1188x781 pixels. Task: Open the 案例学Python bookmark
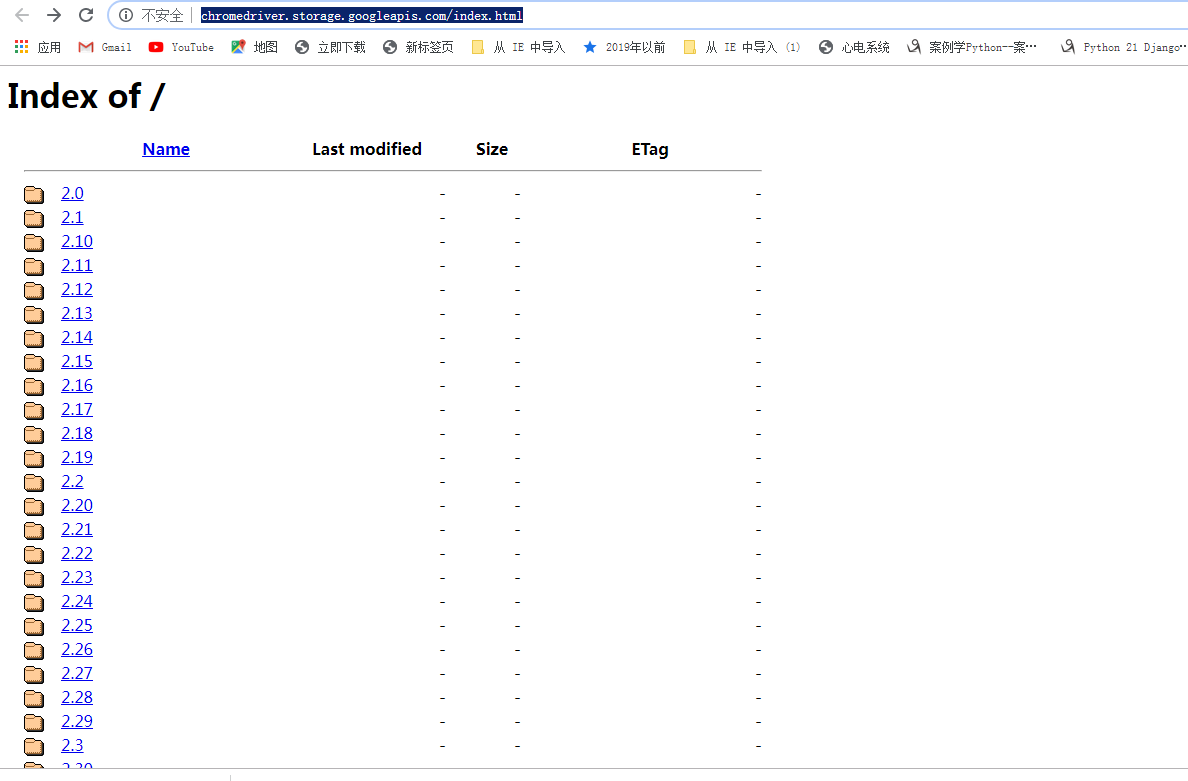point(972,47)
